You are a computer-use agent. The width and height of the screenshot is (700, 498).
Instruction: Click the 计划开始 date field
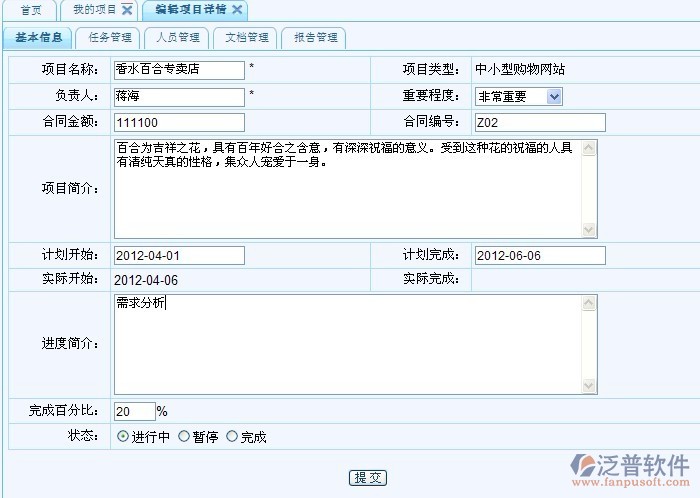tap(179, 256)
